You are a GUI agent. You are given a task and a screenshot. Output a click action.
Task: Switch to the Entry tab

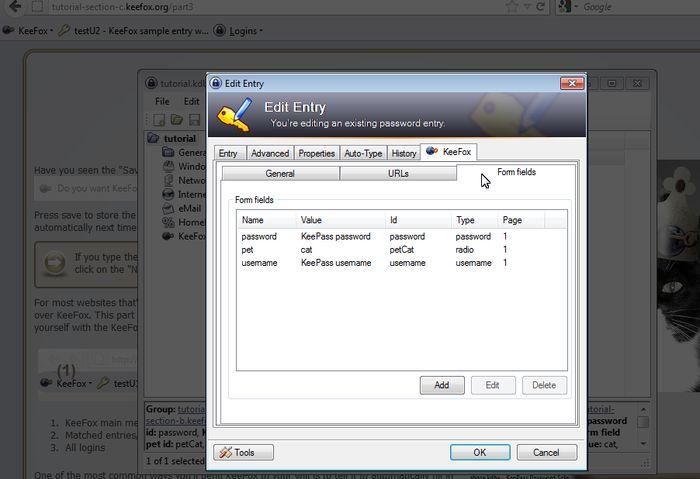point(229,153)
